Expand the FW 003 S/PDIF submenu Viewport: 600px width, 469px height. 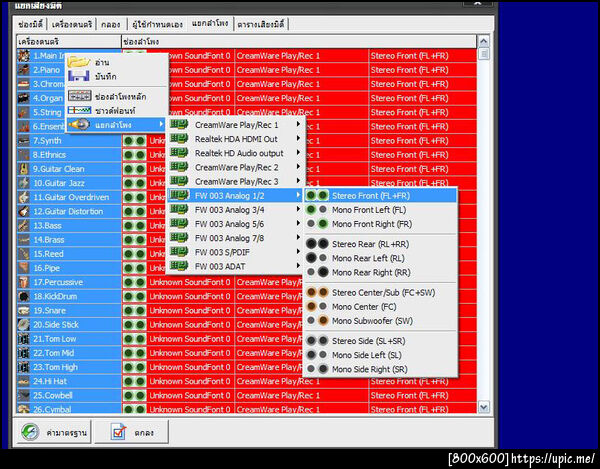[x=236, y=252]
